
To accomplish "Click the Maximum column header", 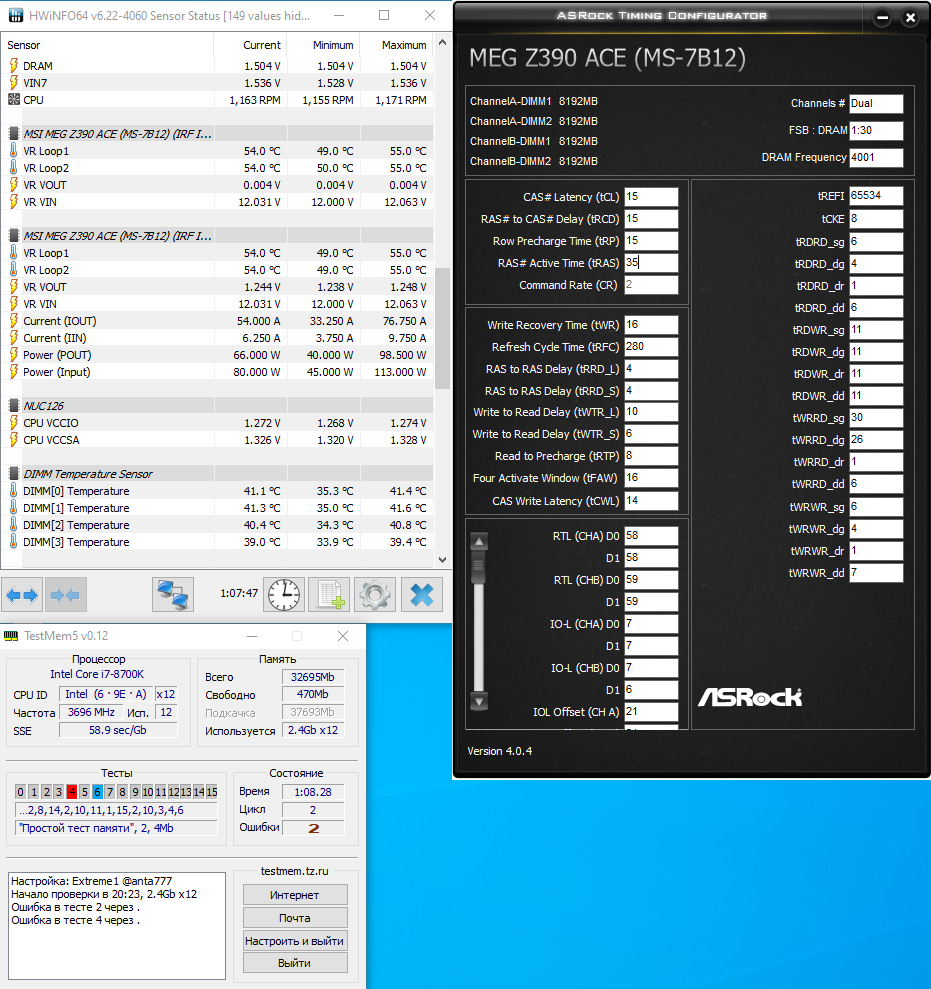I will coord(397,45).
